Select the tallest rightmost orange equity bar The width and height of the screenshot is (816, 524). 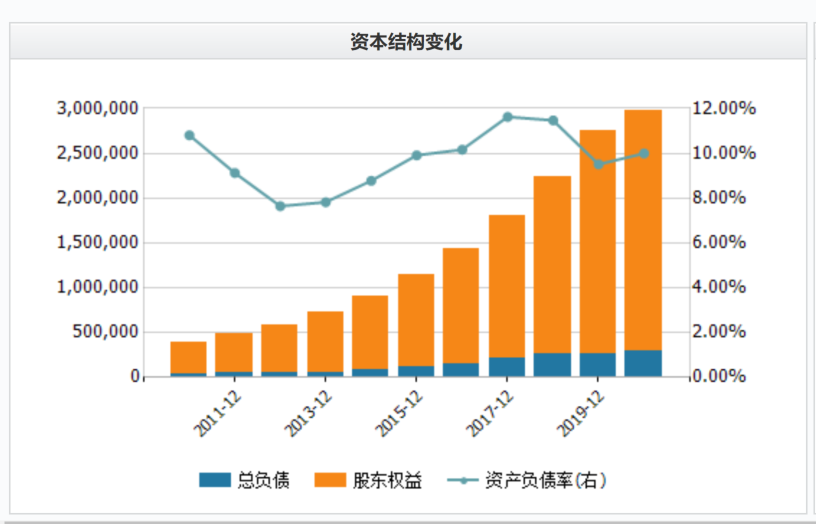click(x=643, y=230)
